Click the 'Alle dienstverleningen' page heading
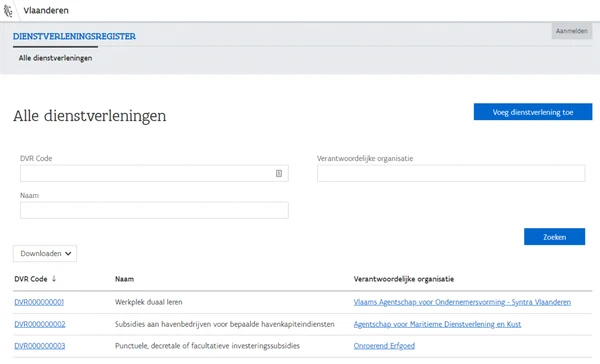This screenshot has width=600, height=364. click(x=90, y=116)
